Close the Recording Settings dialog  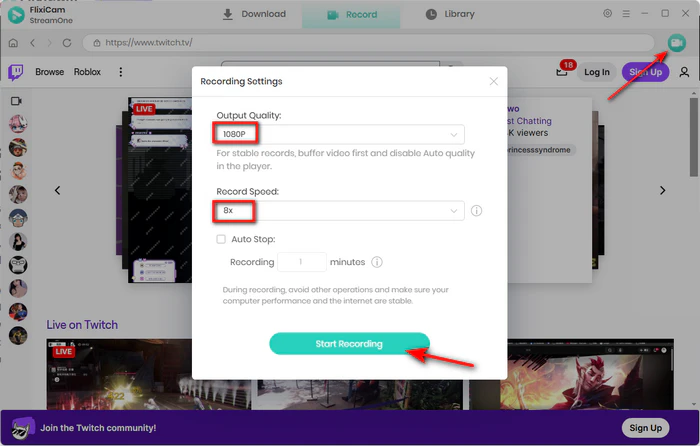point(493,81)
